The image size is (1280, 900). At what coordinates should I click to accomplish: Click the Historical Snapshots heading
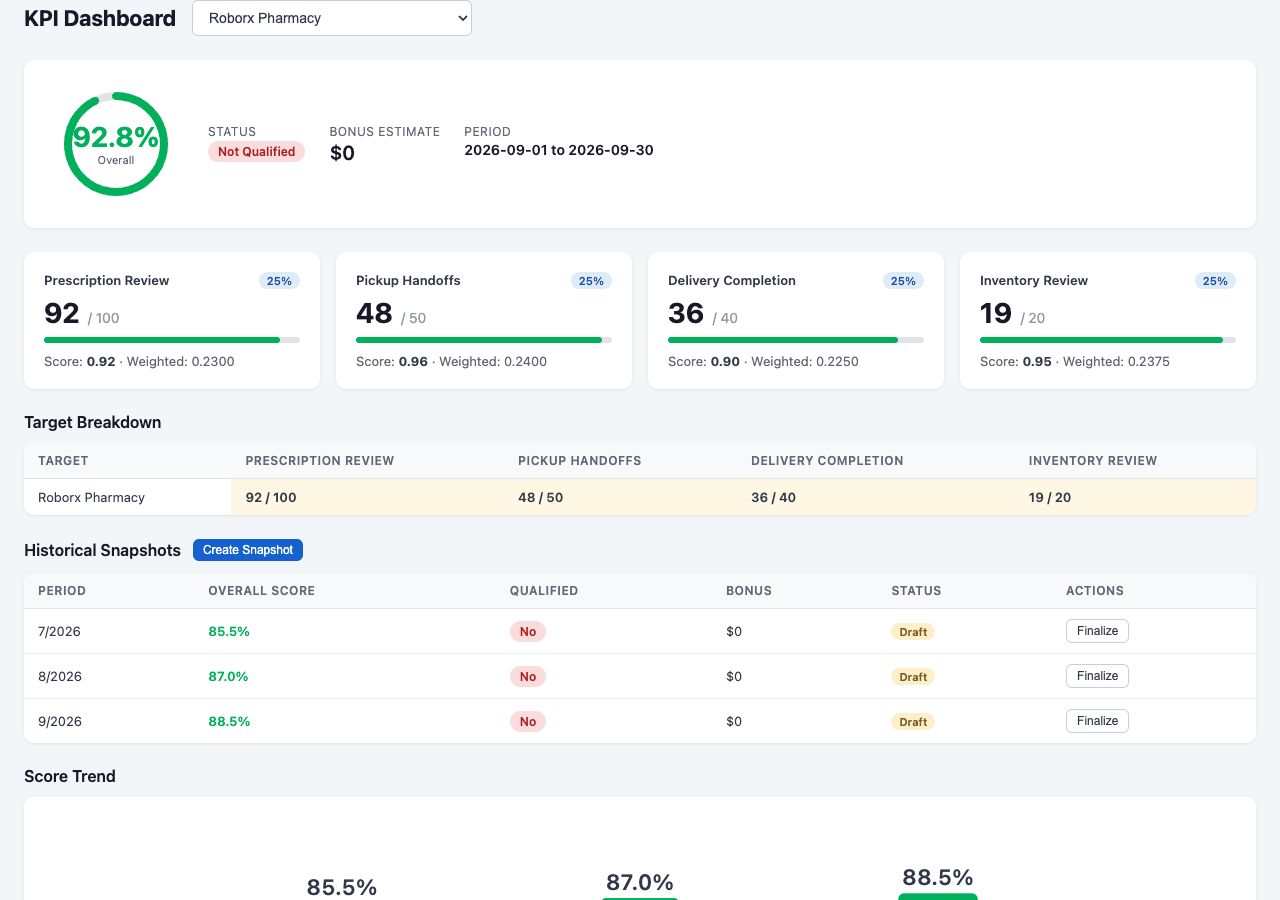(102, 550)
